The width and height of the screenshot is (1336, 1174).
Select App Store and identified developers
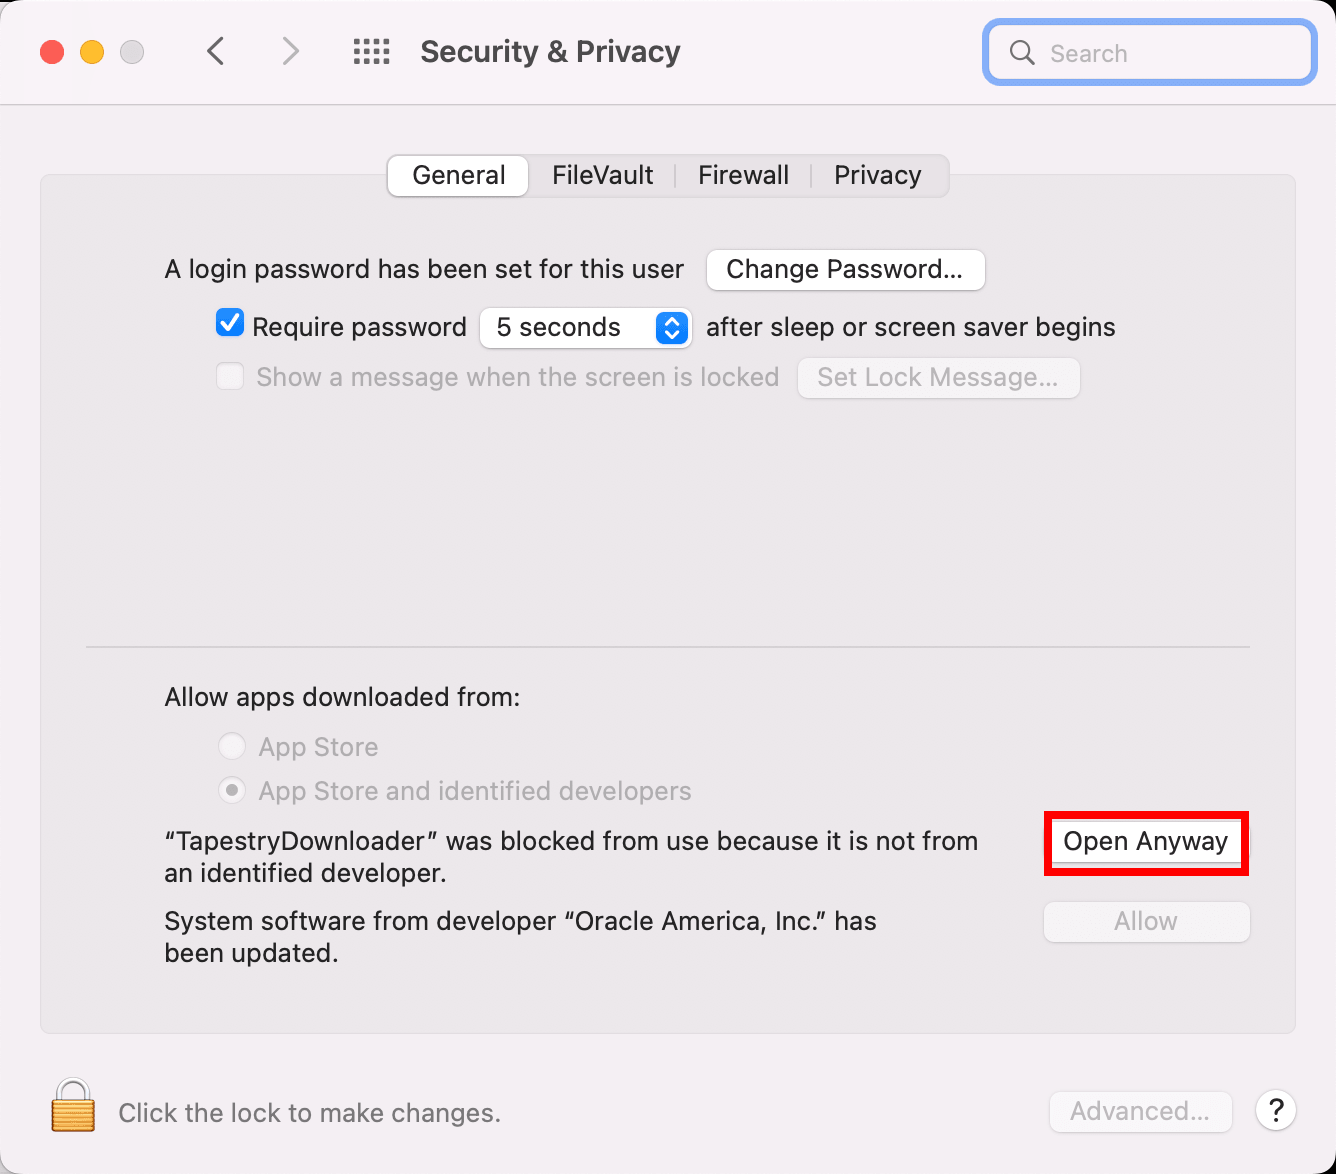[x=231, y=790]
